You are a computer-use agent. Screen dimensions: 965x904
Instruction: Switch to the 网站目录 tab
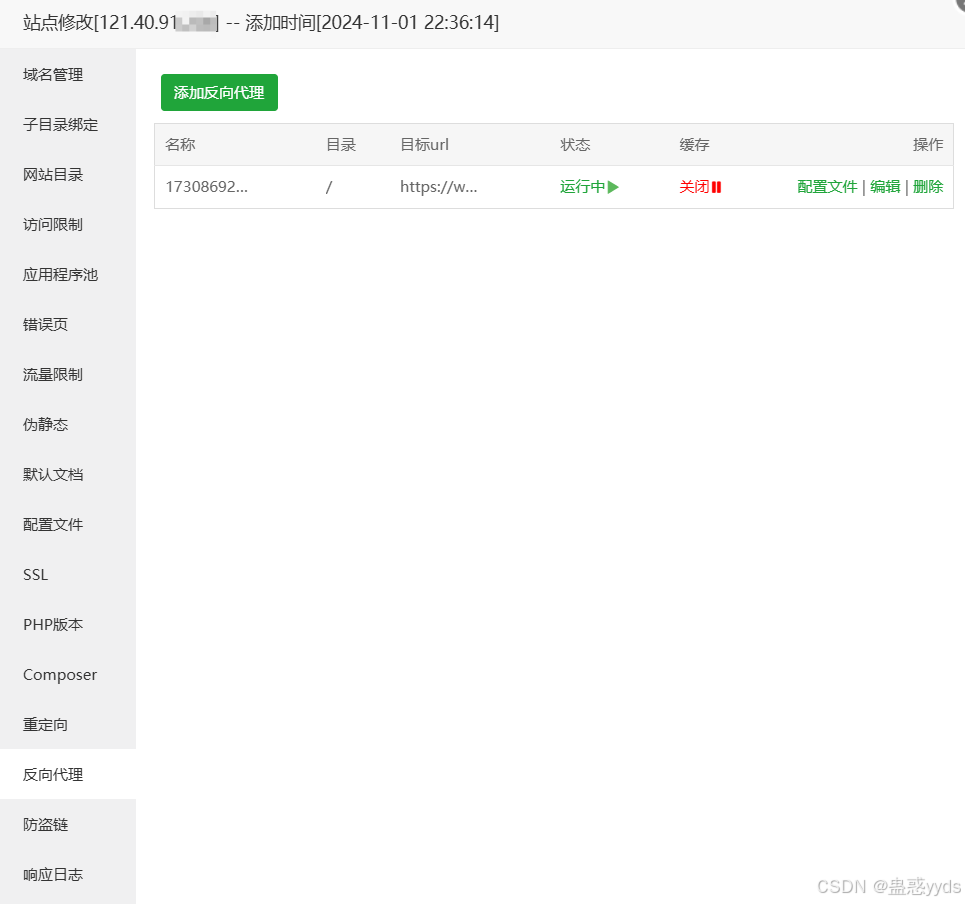coord(68,175)
